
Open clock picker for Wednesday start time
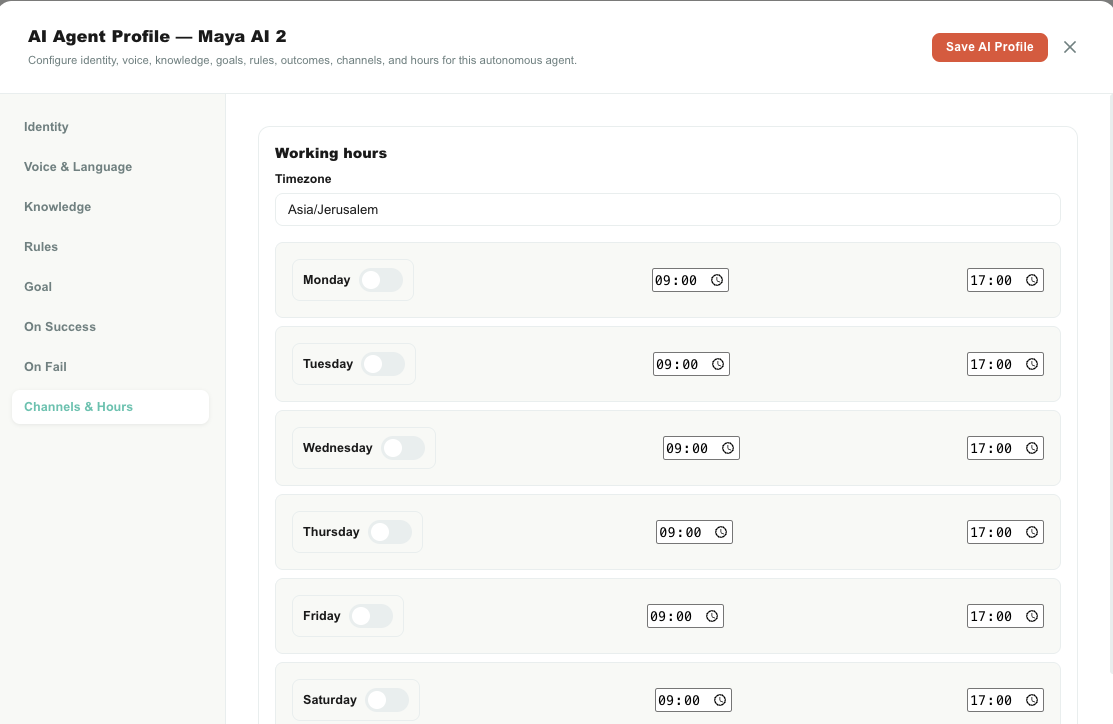[728, 448]
